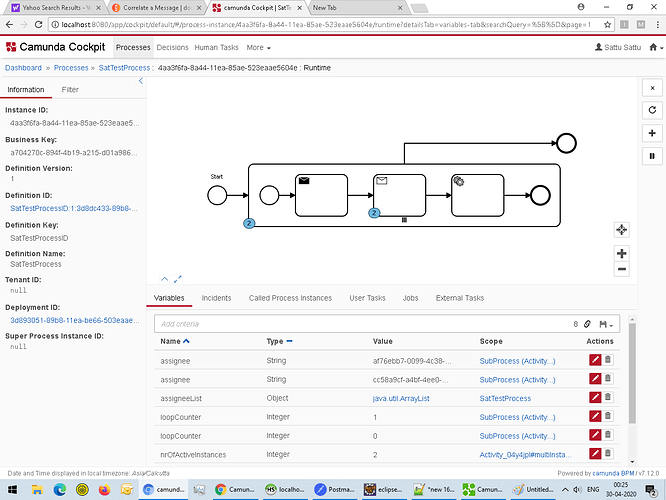Image resolution: width=666 pixels, height=500 pixels.
Task: Edit loopCounter variable with value 0
Action: (x=595, y=435)
